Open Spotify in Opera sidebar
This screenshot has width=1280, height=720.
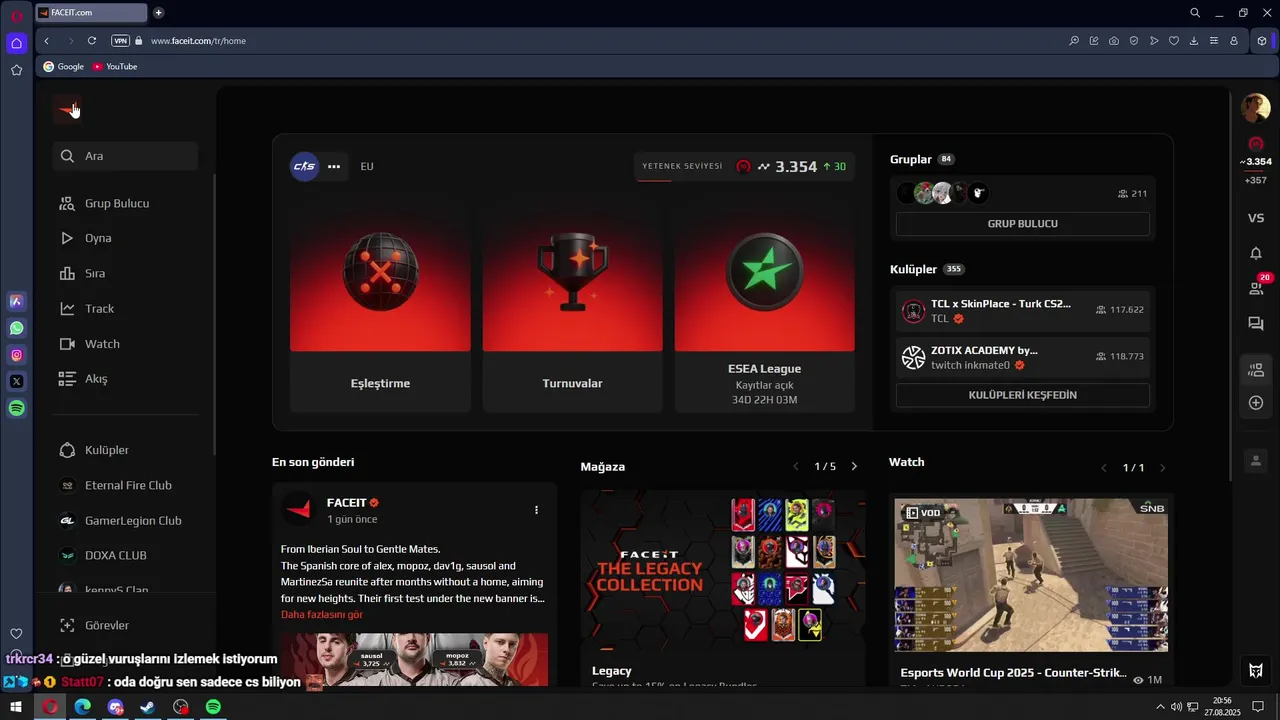click(x=17, y=408)
